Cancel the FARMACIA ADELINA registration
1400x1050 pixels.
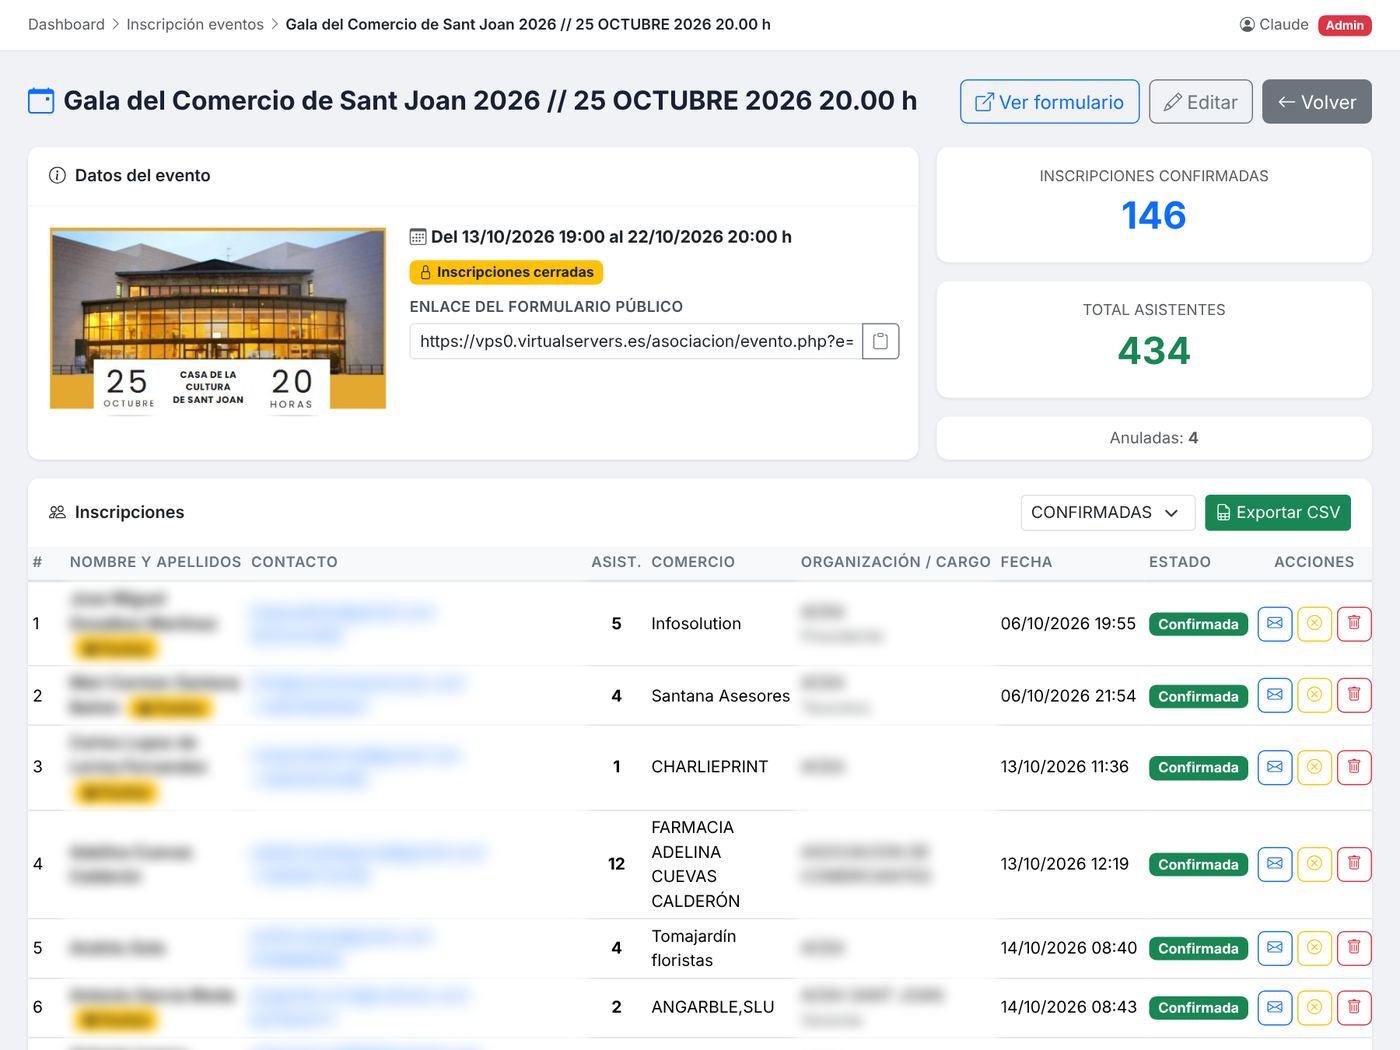coord(1314,864)
